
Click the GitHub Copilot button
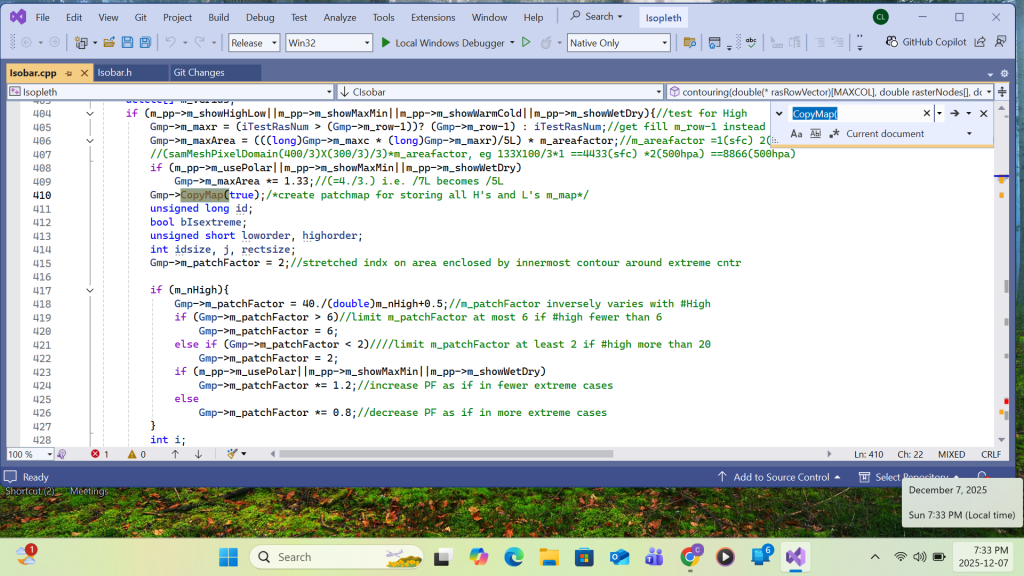click(x=926, y=42)
